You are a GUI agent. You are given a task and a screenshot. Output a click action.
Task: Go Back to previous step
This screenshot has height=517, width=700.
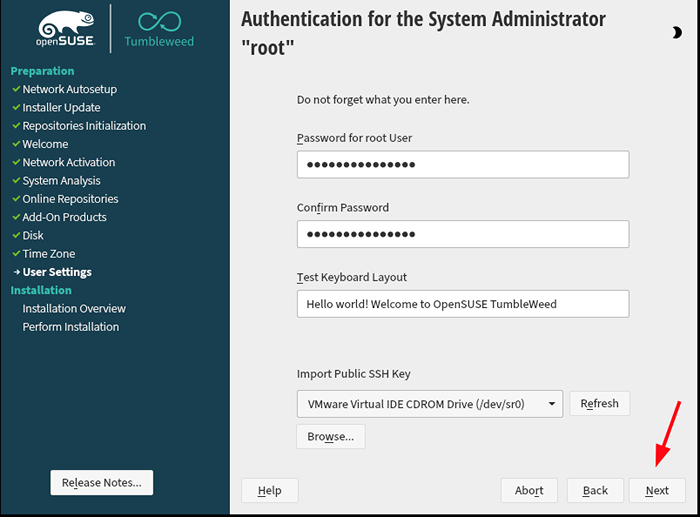pos(595,491)
